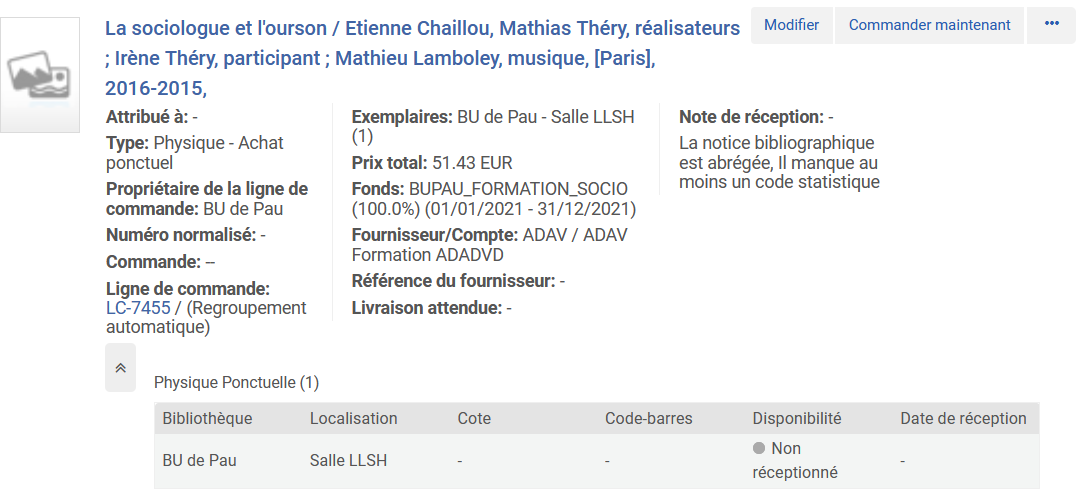Open the three-dots more actions menu
This screenshot has width=1080, height=504.
click(1051, 25)
